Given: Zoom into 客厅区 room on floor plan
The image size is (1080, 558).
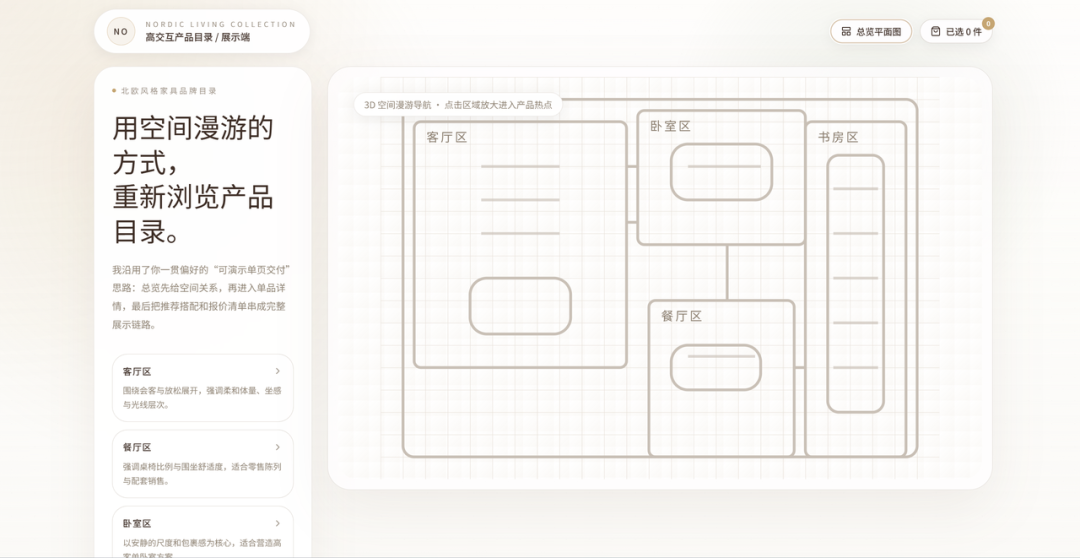Looking at the screenshot, I should pyautogui.click(x=520, y=245).
